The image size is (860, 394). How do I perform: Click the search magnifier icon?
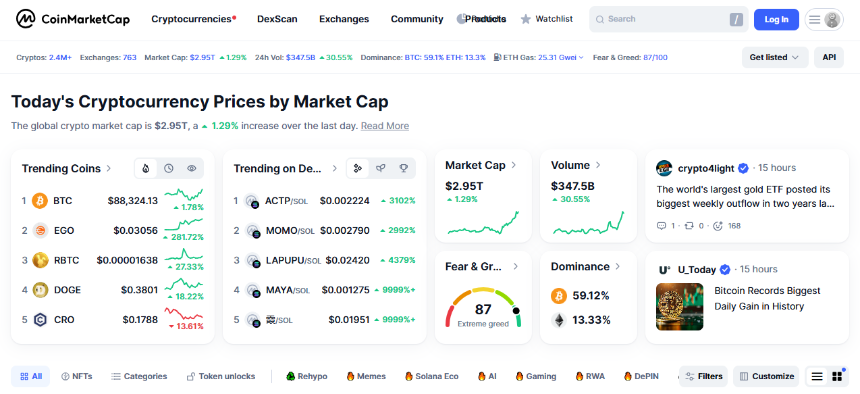[600, 19]
